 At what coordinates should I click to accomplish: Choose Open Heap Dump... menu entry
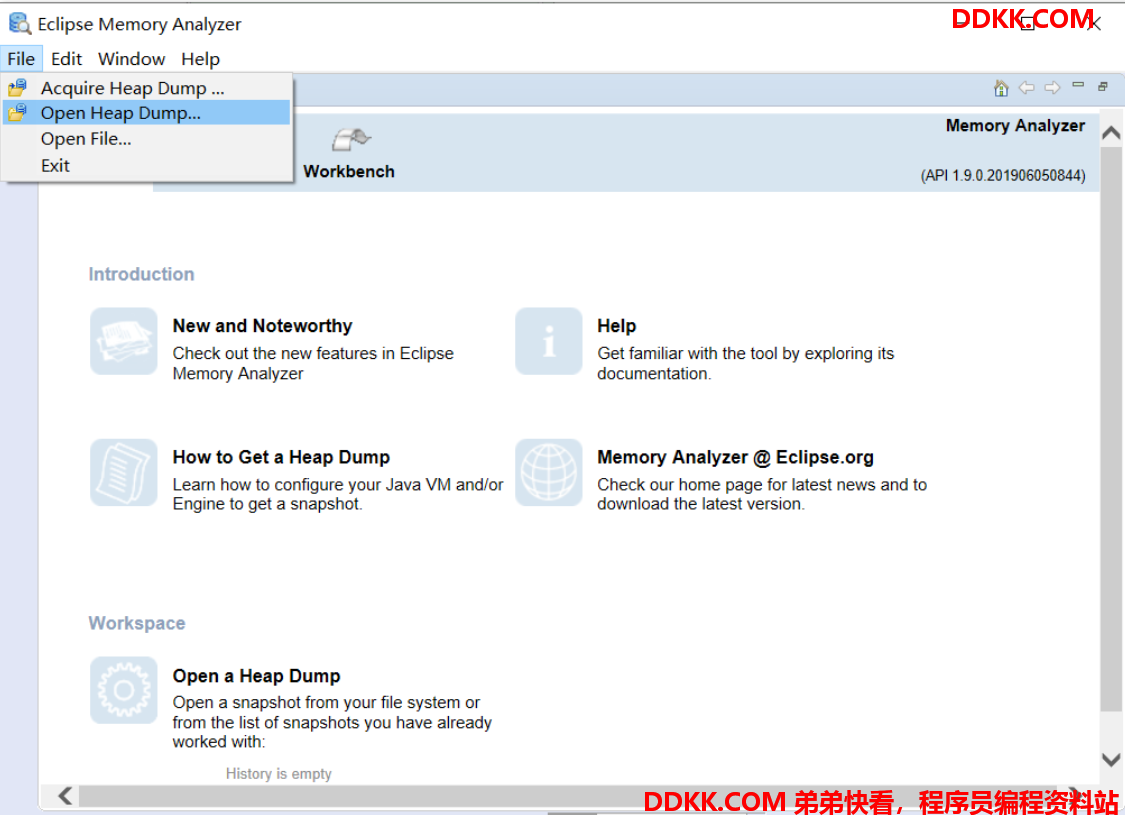146,113
